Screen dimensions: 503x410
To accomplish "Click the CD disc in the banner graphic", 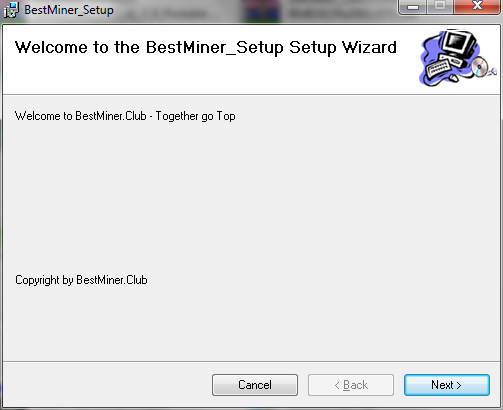I will pos(479,67).
